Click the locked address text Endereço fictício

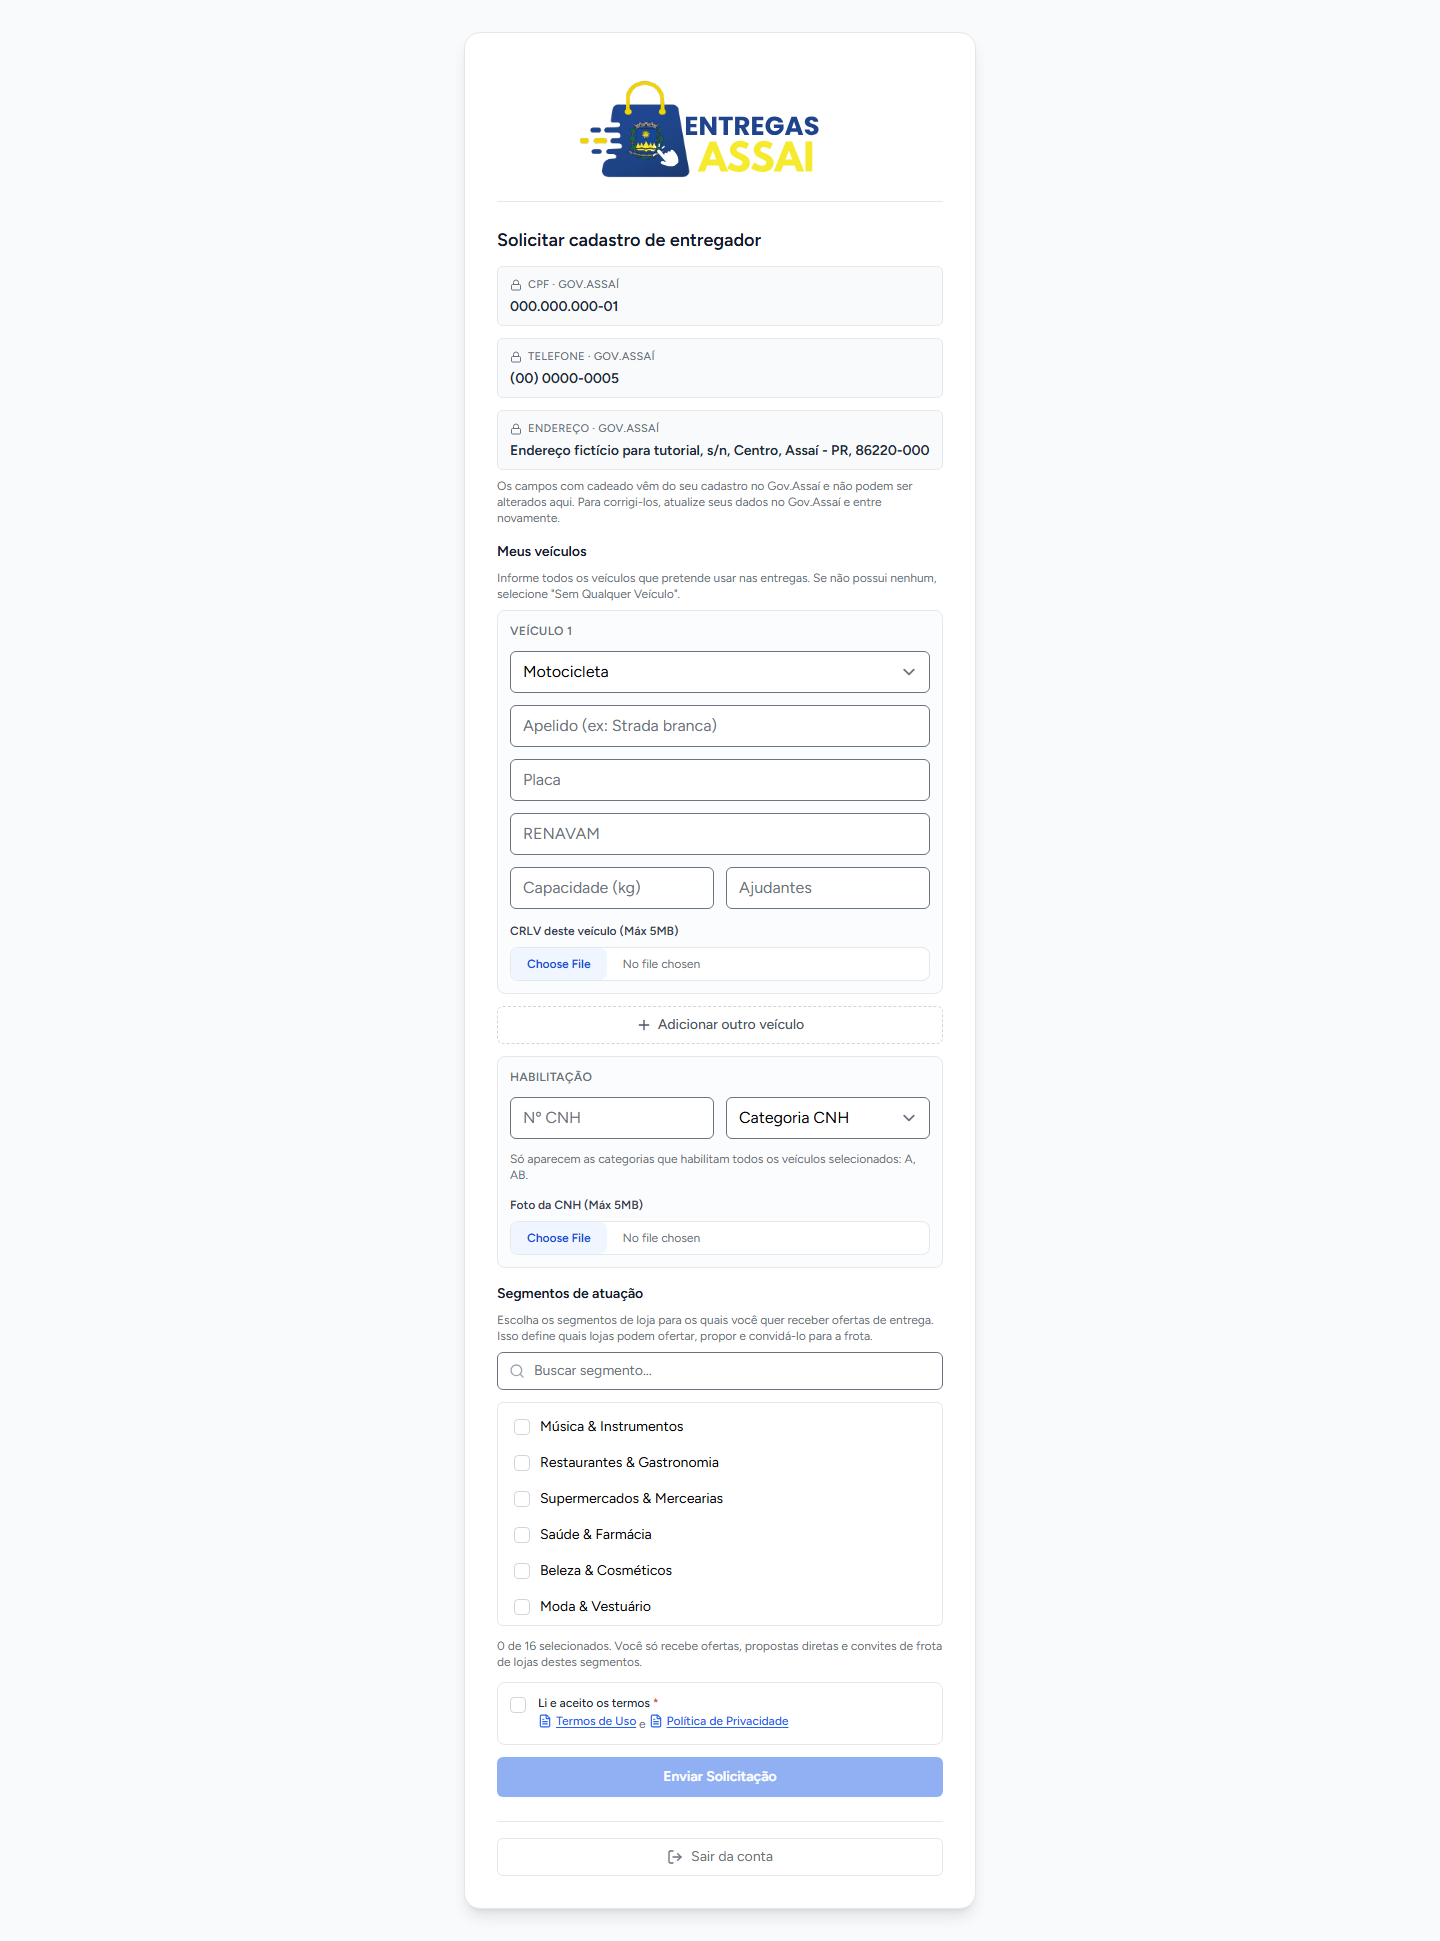click(720, 450)
